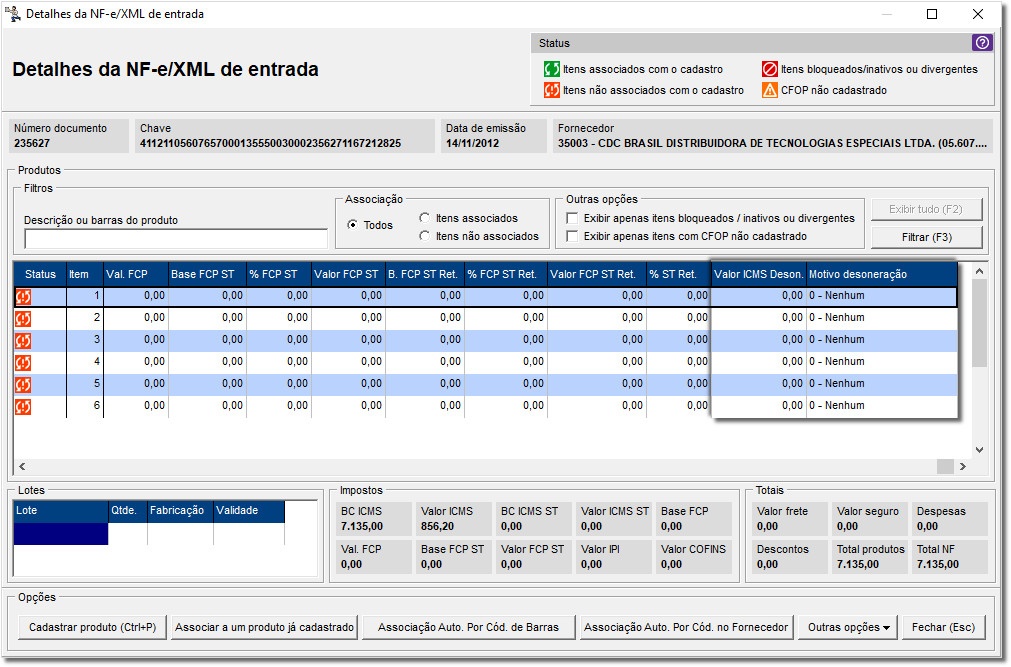Select the 'Todos' association radio button
Viewport: 1011px width, 667px height.
tap(352, 225)
